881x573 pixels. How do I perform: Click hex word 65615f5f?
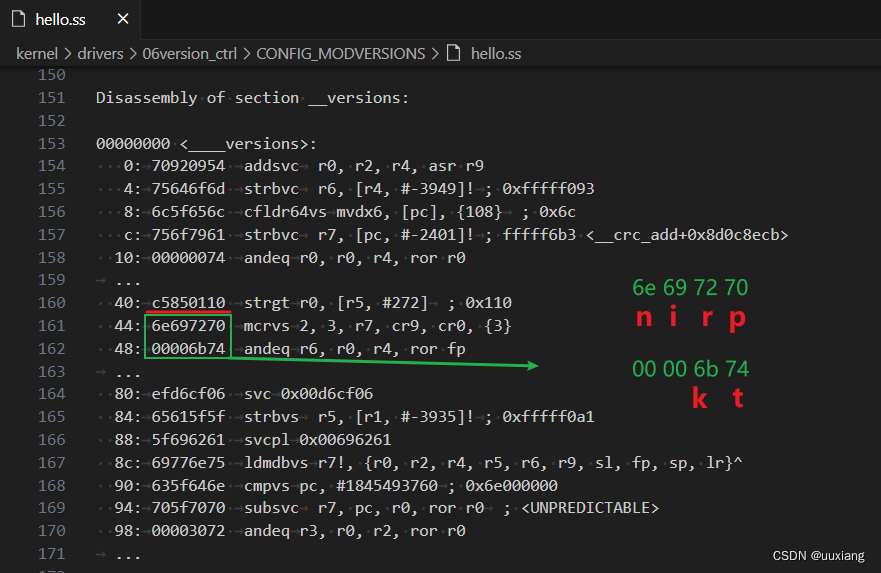tap(188, 417)
